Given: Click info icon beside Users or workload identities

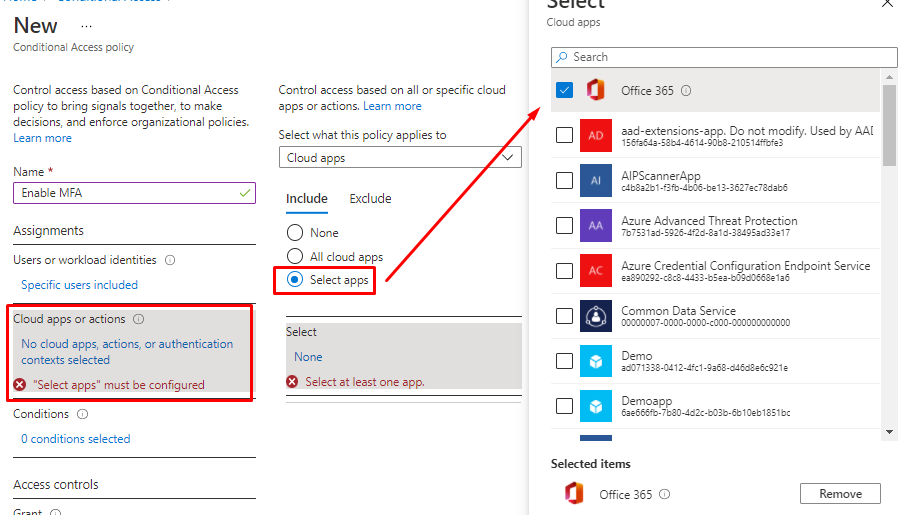Looking at the screenshot, I should (170, 260).
